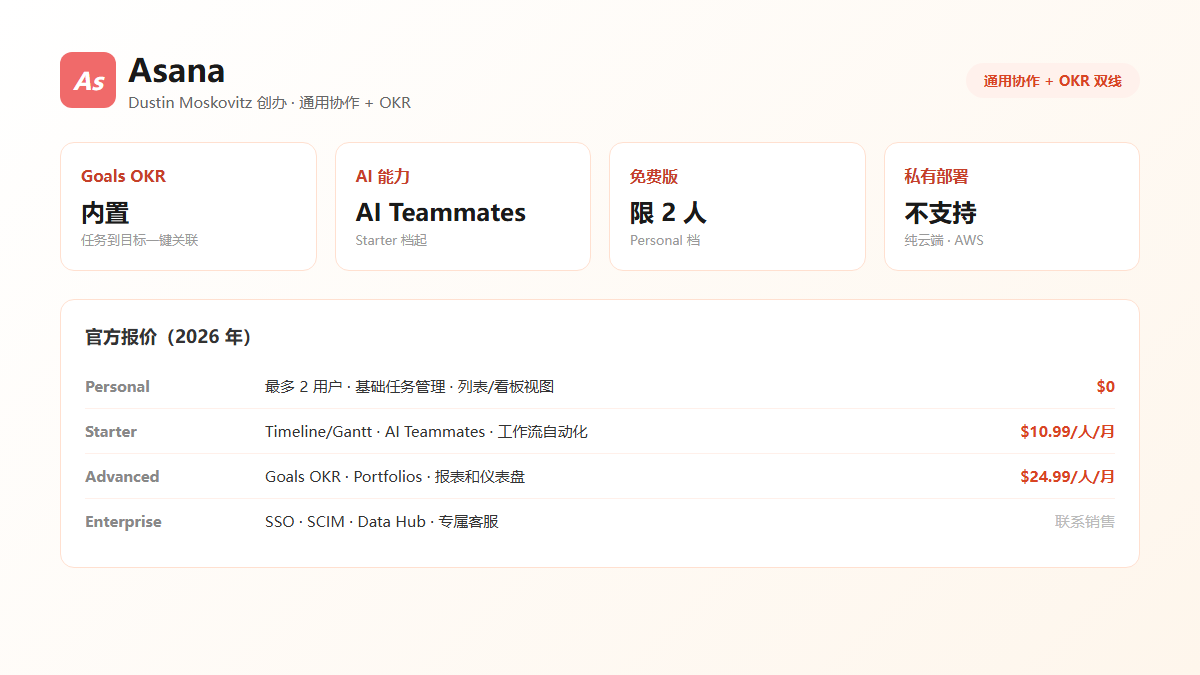This screenshot has height=675, width=1200.
Task: Click the subtitle "Dustin Moskovitz 创办 · 通用协作 + OKR"
Action: pos(270,103)
